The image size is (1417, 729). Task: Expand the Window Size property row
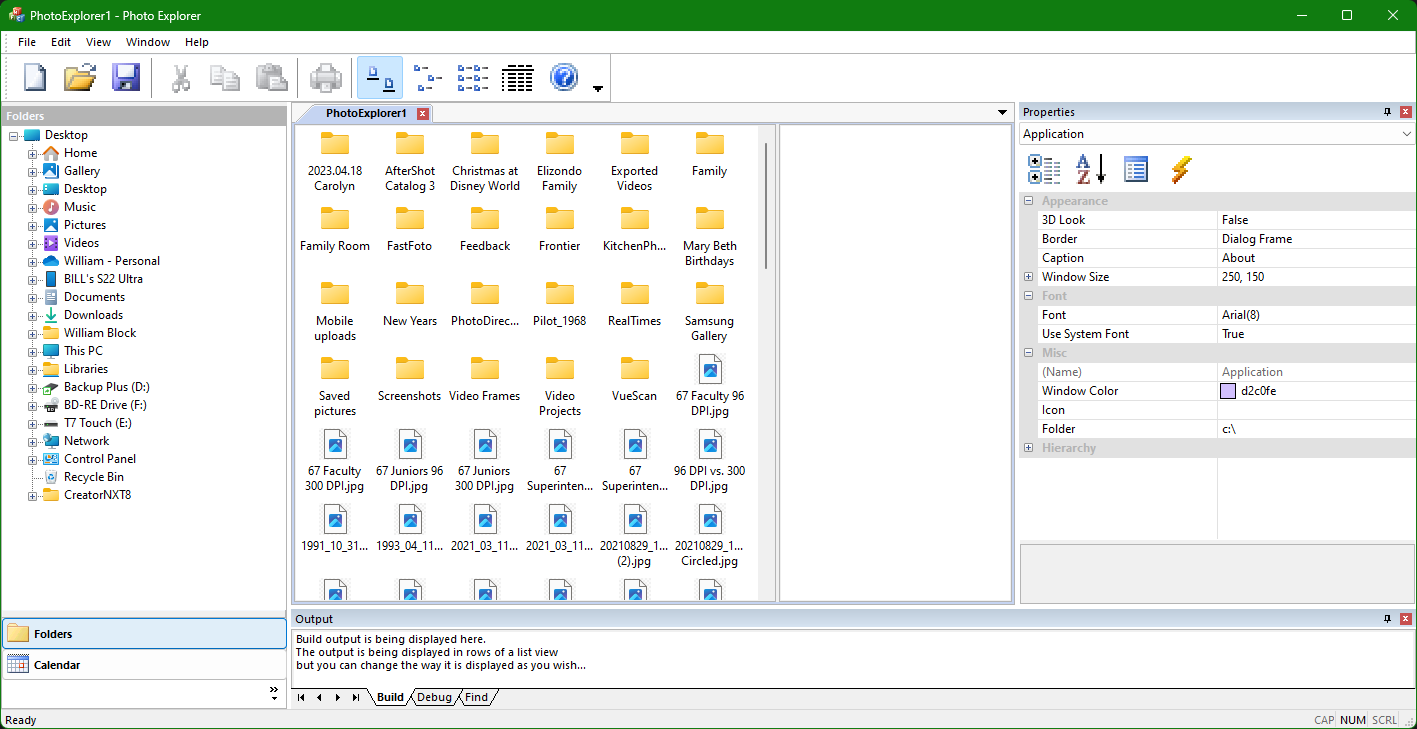1028,276
